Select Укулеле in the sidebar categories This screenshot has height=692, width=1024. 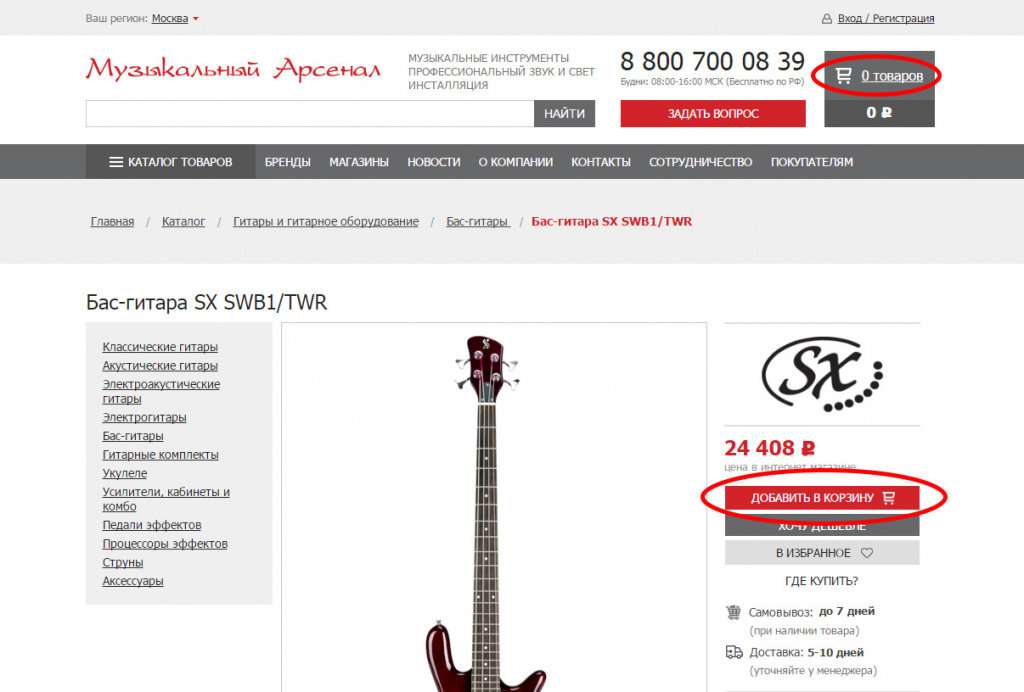pyautogui.click(x=125, y=473)
